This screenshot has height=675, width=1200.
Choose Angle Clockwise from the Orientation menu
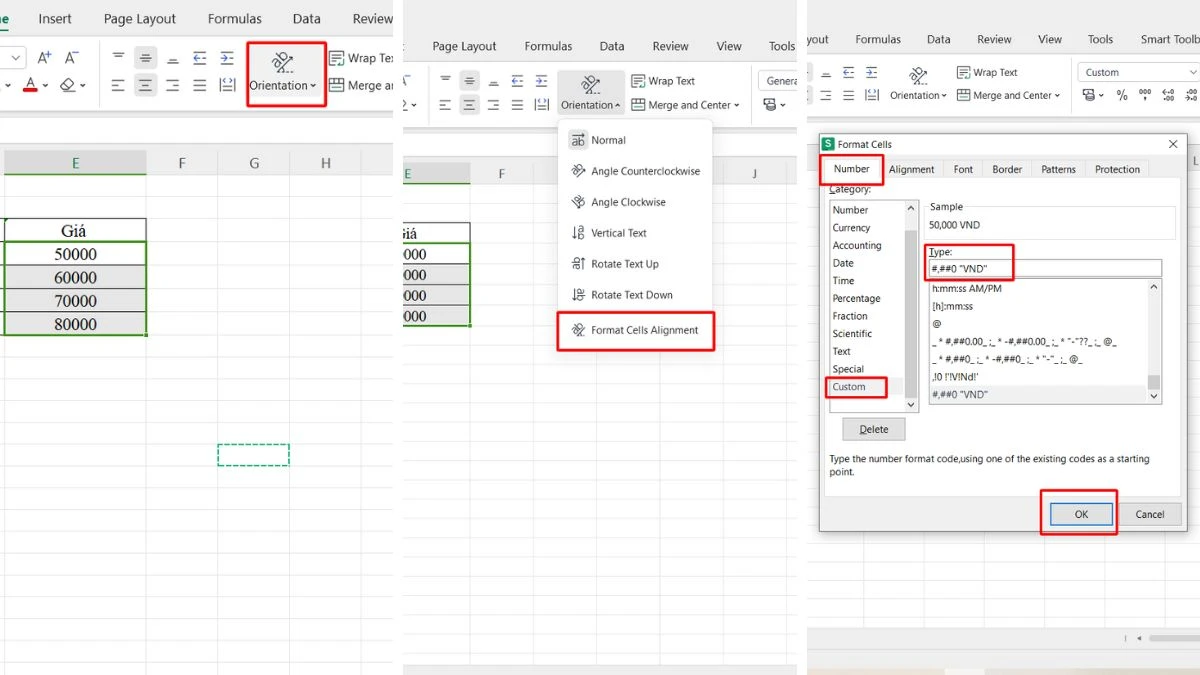coord(622,202)
